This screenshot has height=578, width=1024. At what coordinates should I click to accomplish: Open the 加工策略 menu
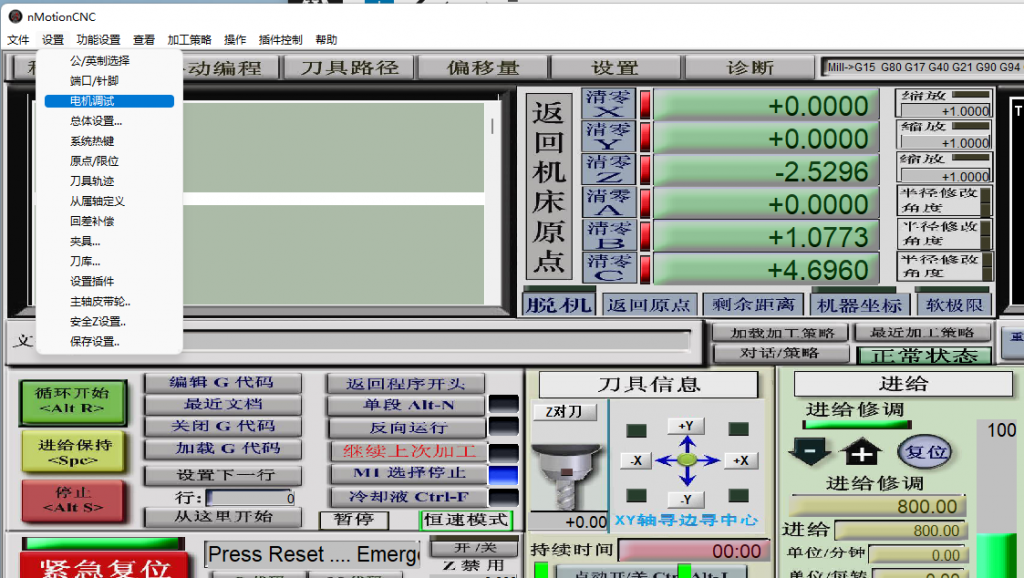pos(189,40)
